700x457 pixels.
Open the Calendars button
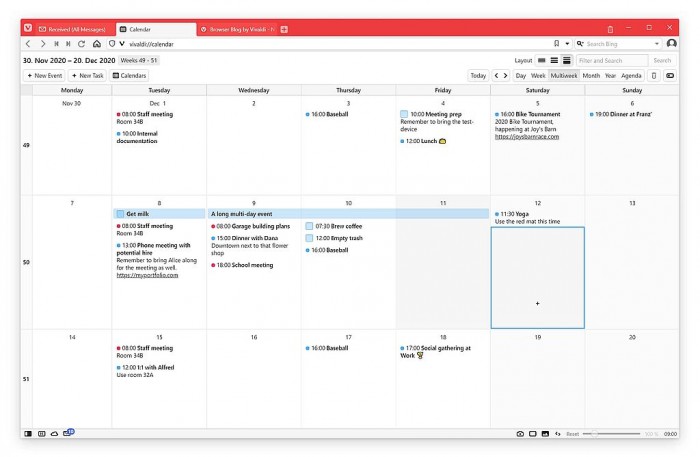click(x=129, y=75)
